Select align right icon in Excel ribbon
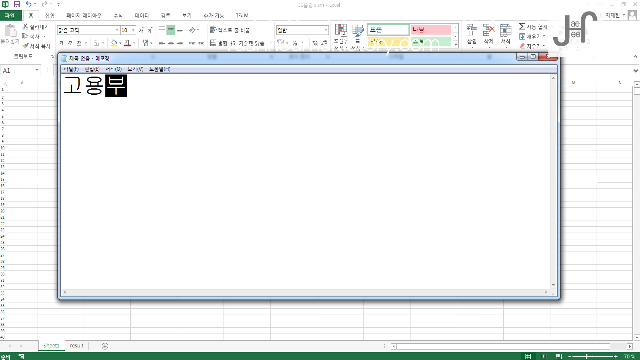This screenshot has height=360, width=640. coord(180,43)
